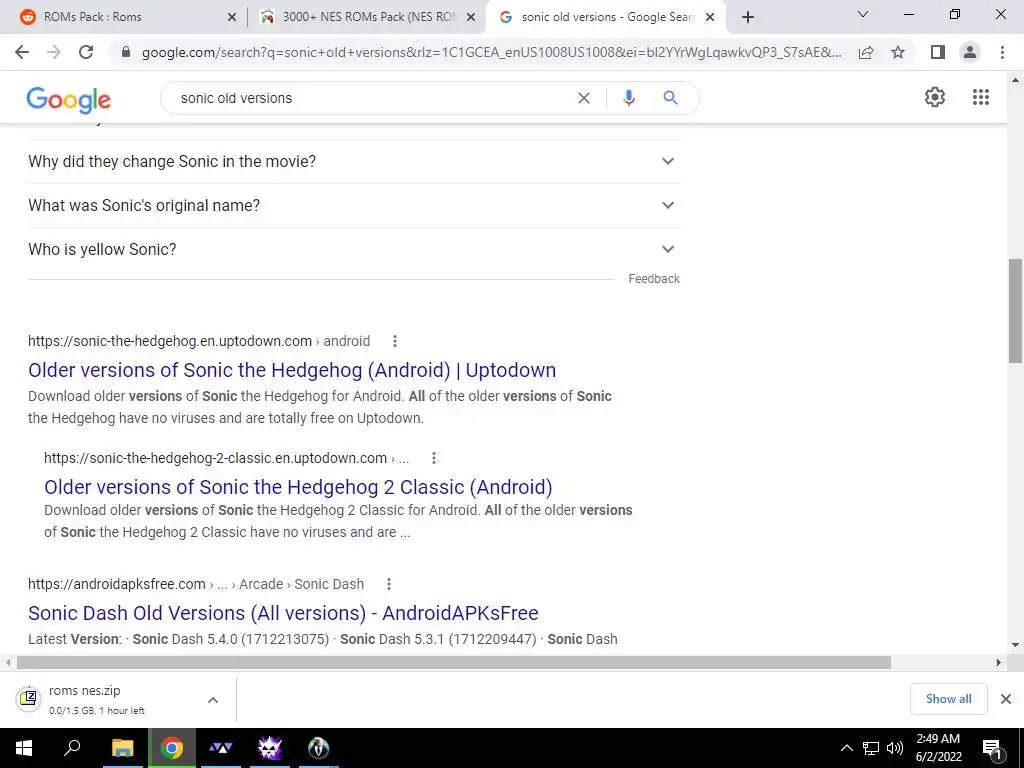1024x768 pixels.
Task: Open more options for androidapksfree result
Action: (389, 584)
